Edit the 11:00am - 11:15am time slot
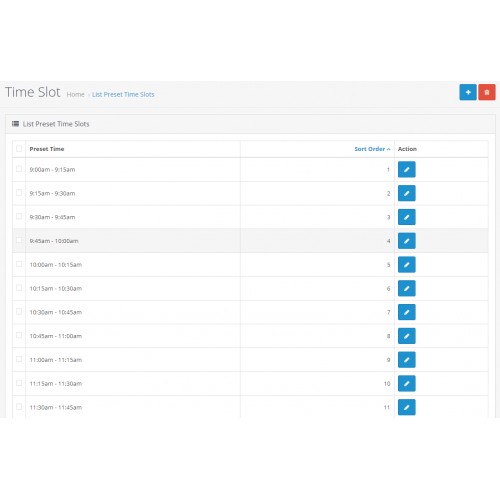The height and width of the screenshot is (500, 500). pos(407,360)
